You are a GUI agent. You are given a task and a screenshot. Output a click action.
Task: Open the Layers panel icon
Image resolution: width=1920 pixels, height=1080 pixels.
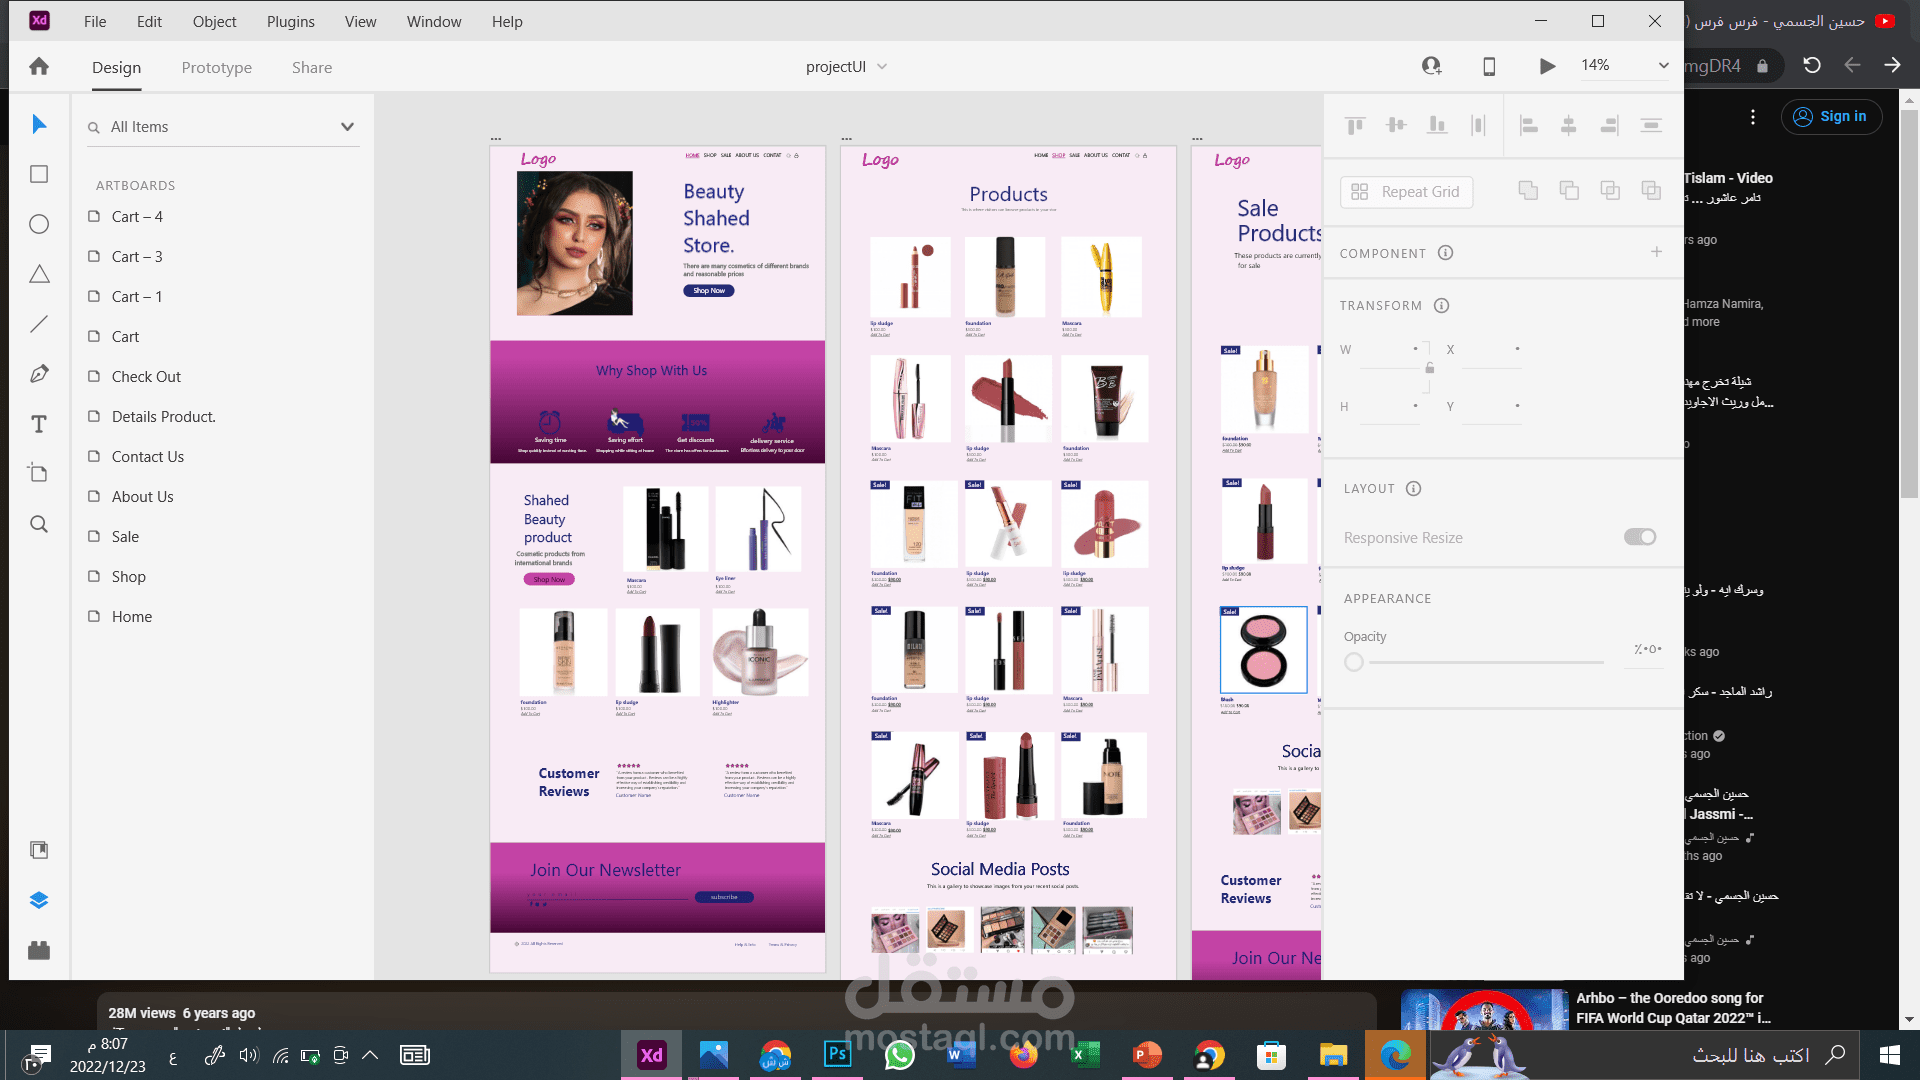click(x=39, y=900)
